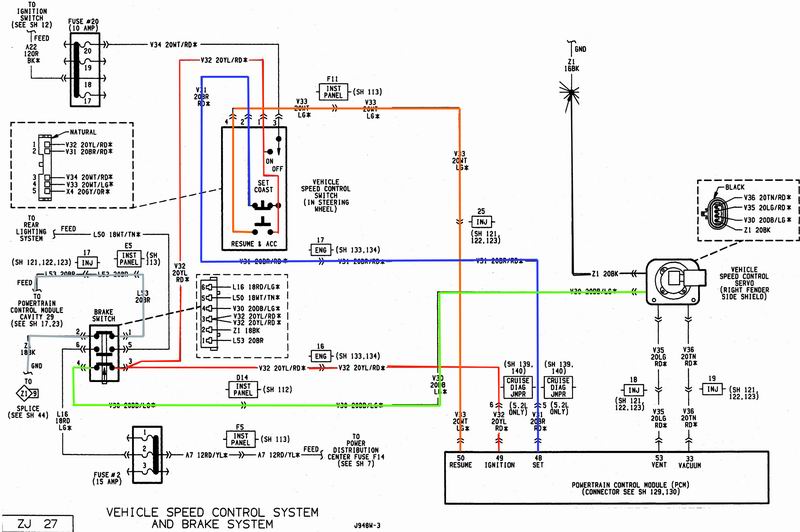800x532 pixels.
Task: Select the 25 INJ connector box
Action: (482, 221)
